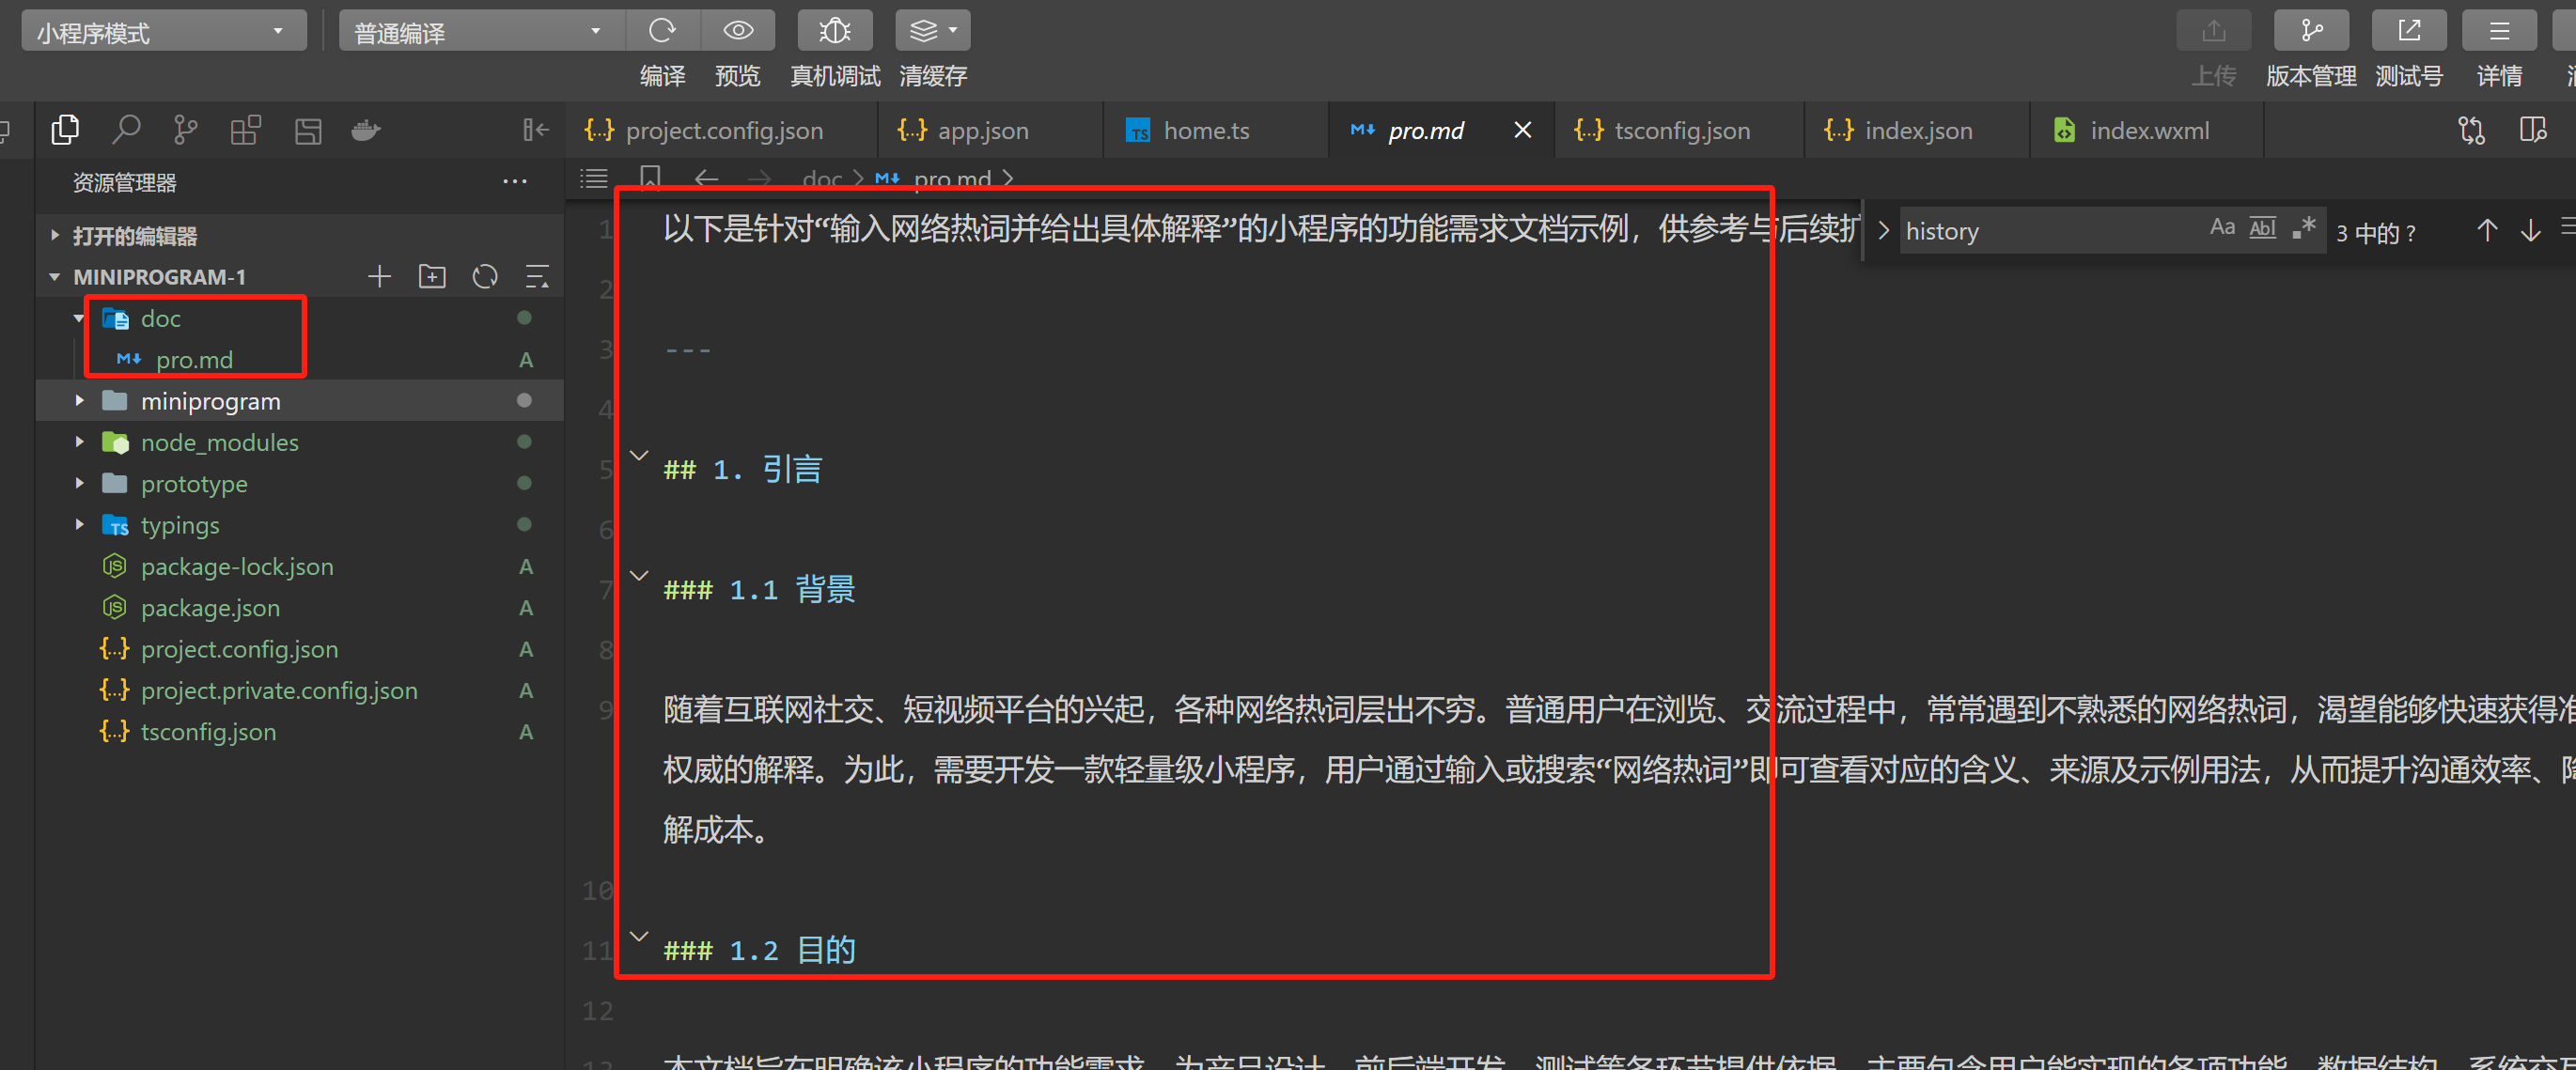Collapse the '## 1. 引言' heading fold

[639, 456]
